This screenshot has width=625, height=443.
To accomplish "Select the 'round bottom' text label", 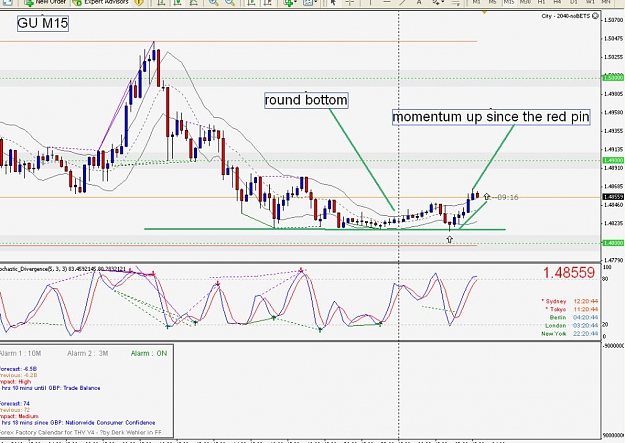I will 306,100.
